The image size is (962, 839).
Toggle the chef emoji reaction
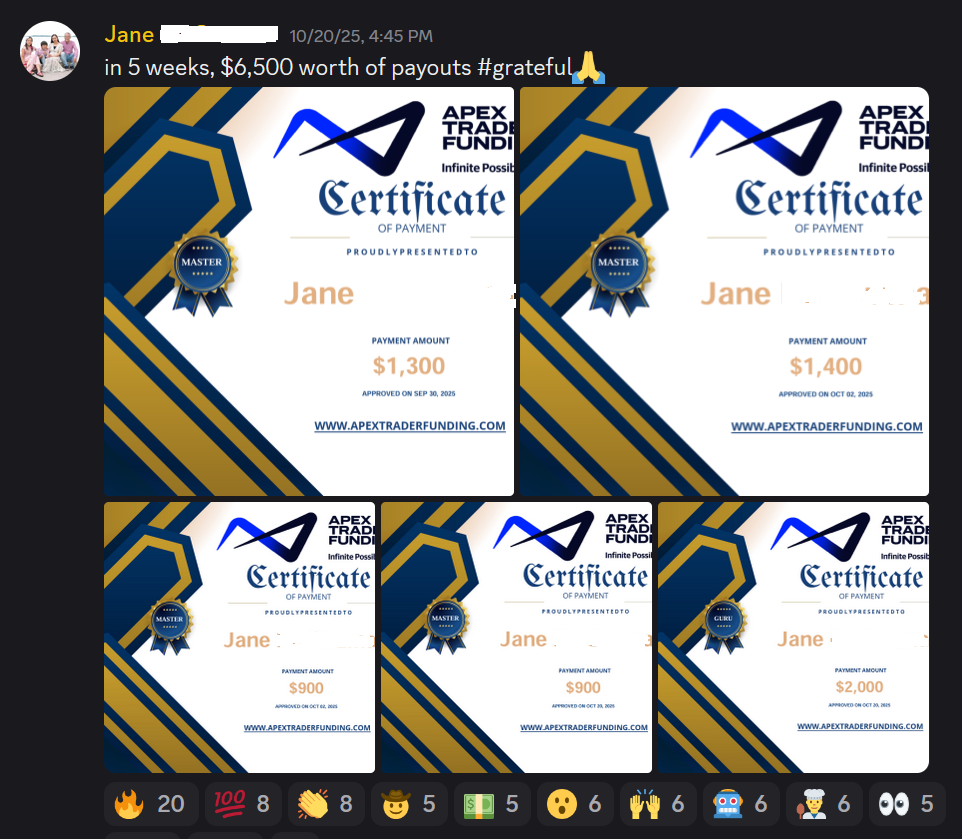824,803
